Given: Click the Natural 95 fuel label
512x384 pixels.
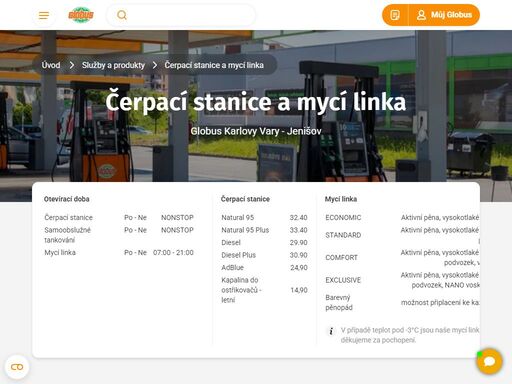Looking at the screenshot, I should coord(238,218).
